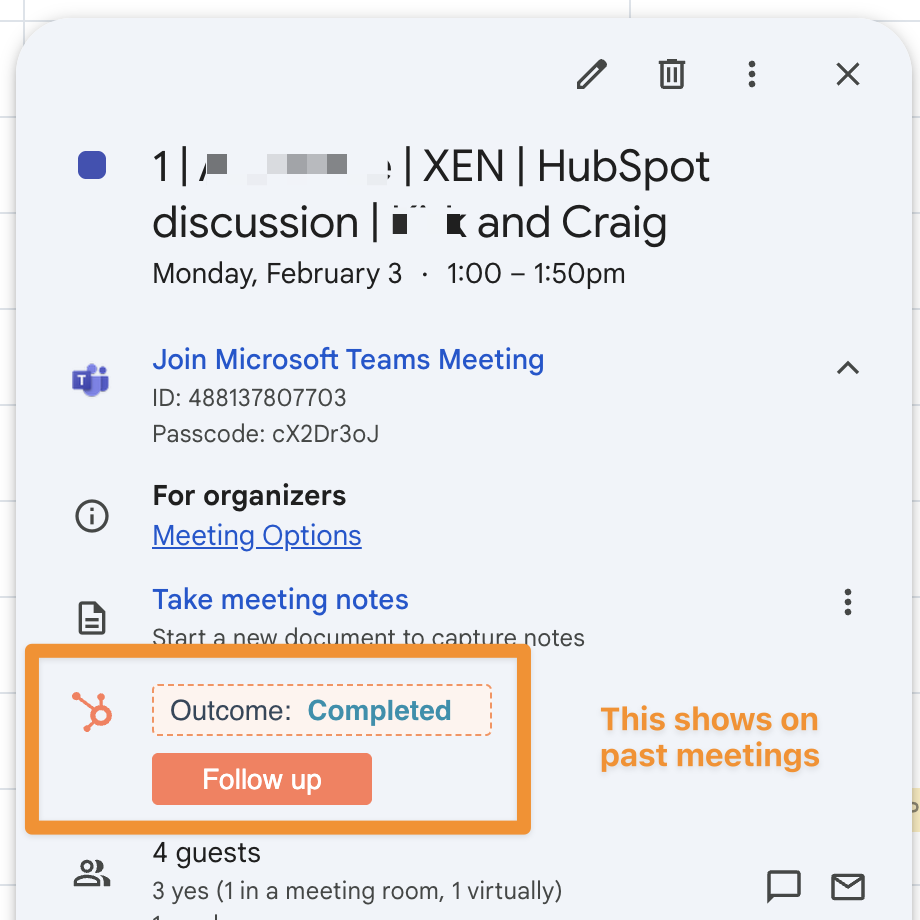
Task: Collapse the Teams meeting details chevron
Action: pos(848,368)
